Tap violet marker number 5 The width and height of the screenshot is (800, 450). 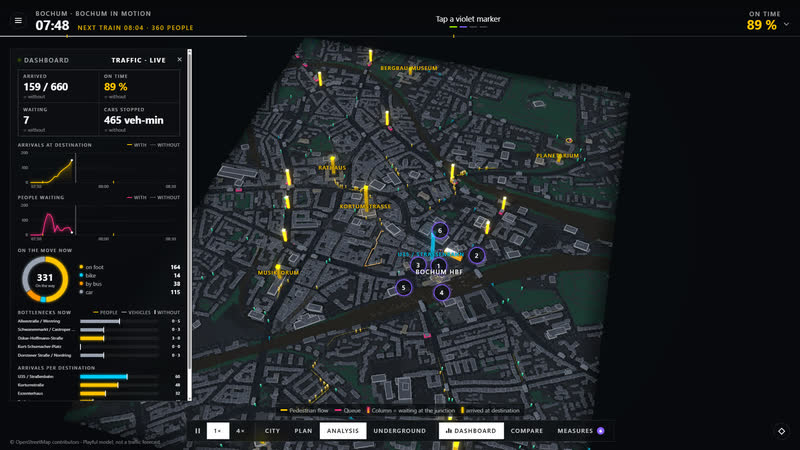[x=404, y=288]
